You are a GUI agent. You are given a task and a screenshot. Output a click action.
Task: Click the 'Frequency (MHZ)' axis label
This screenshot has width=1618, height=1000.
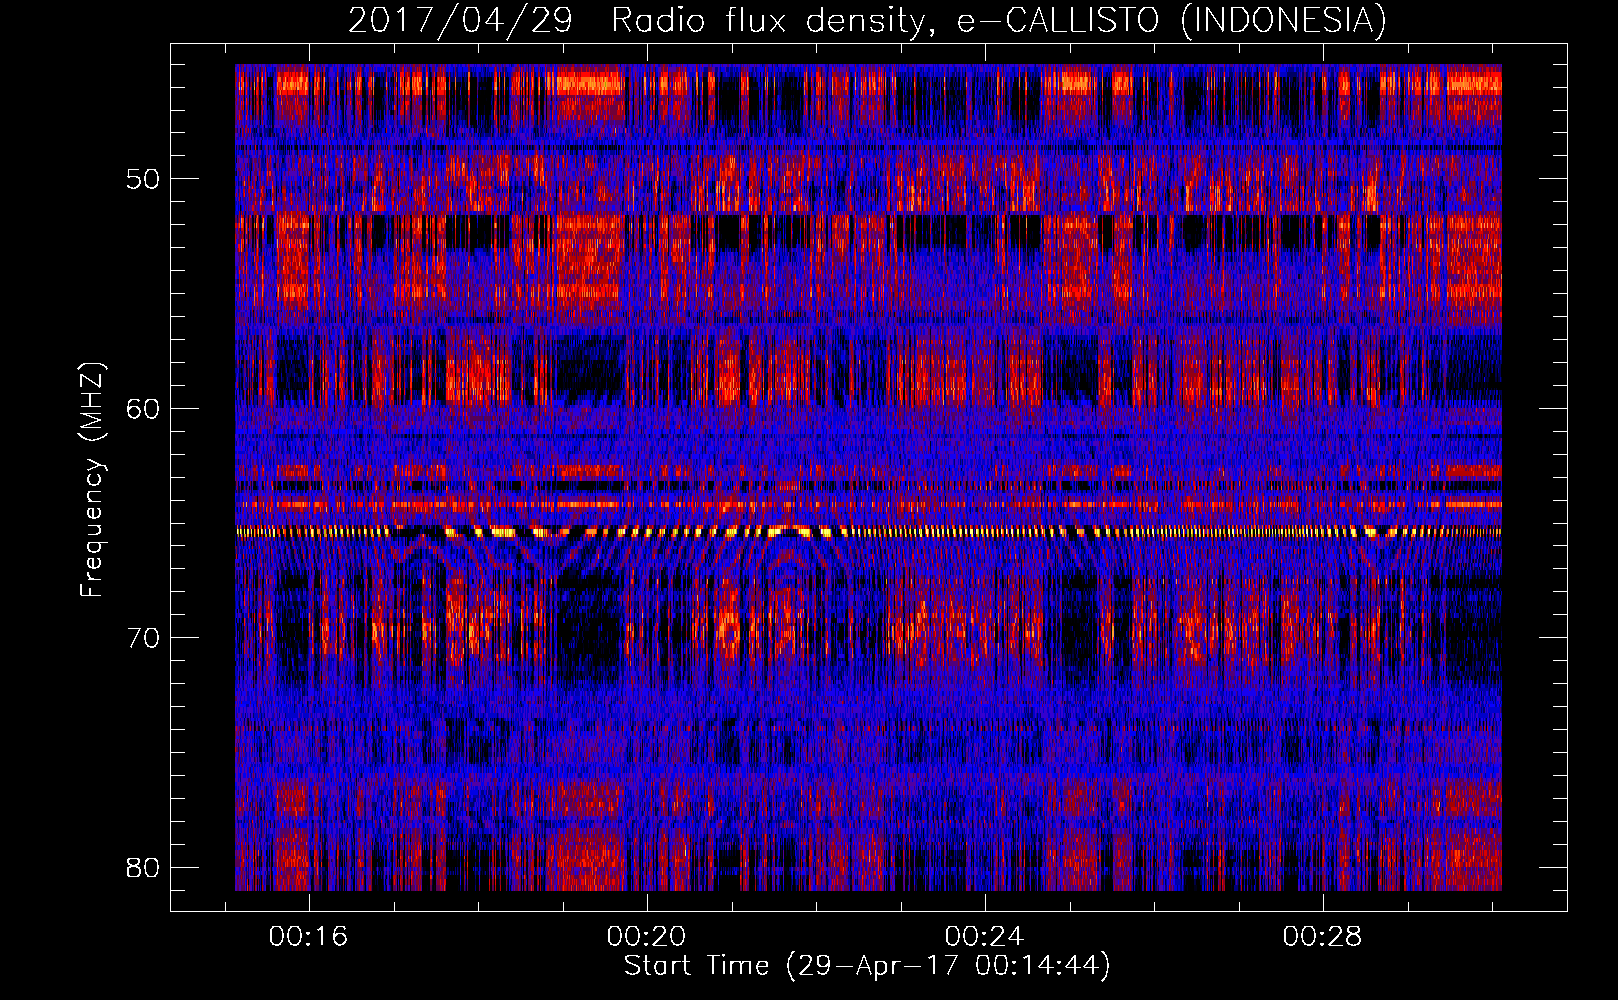click(x=92, y=480)
